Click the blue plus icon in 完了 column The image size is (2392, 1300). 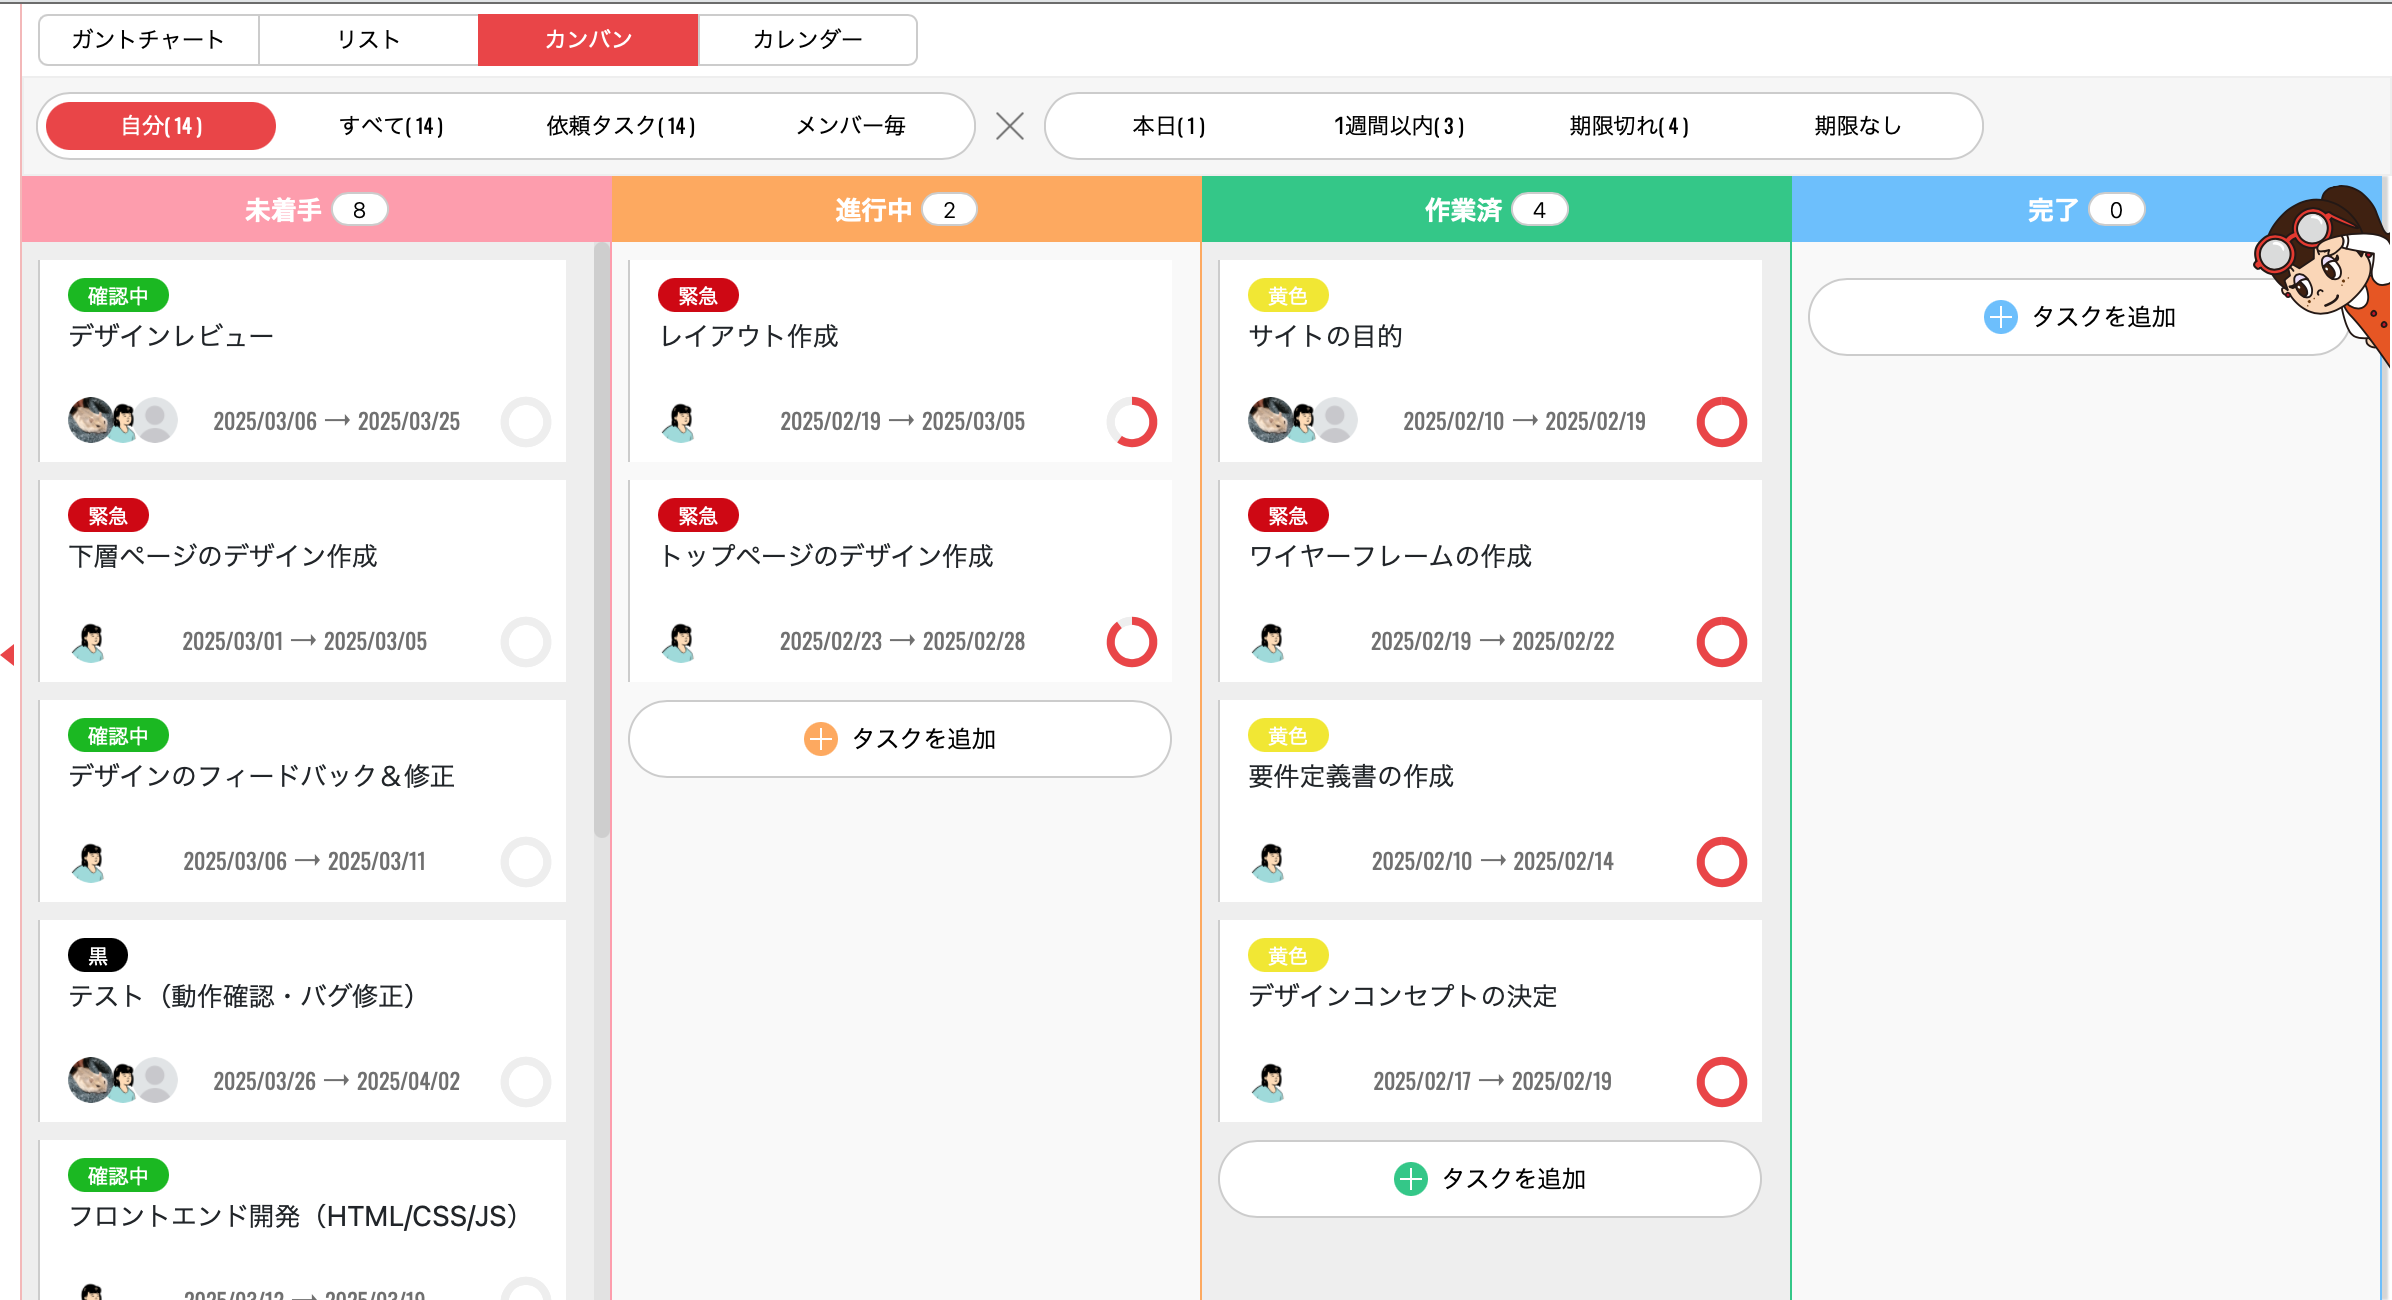(x=2000, y=317)
